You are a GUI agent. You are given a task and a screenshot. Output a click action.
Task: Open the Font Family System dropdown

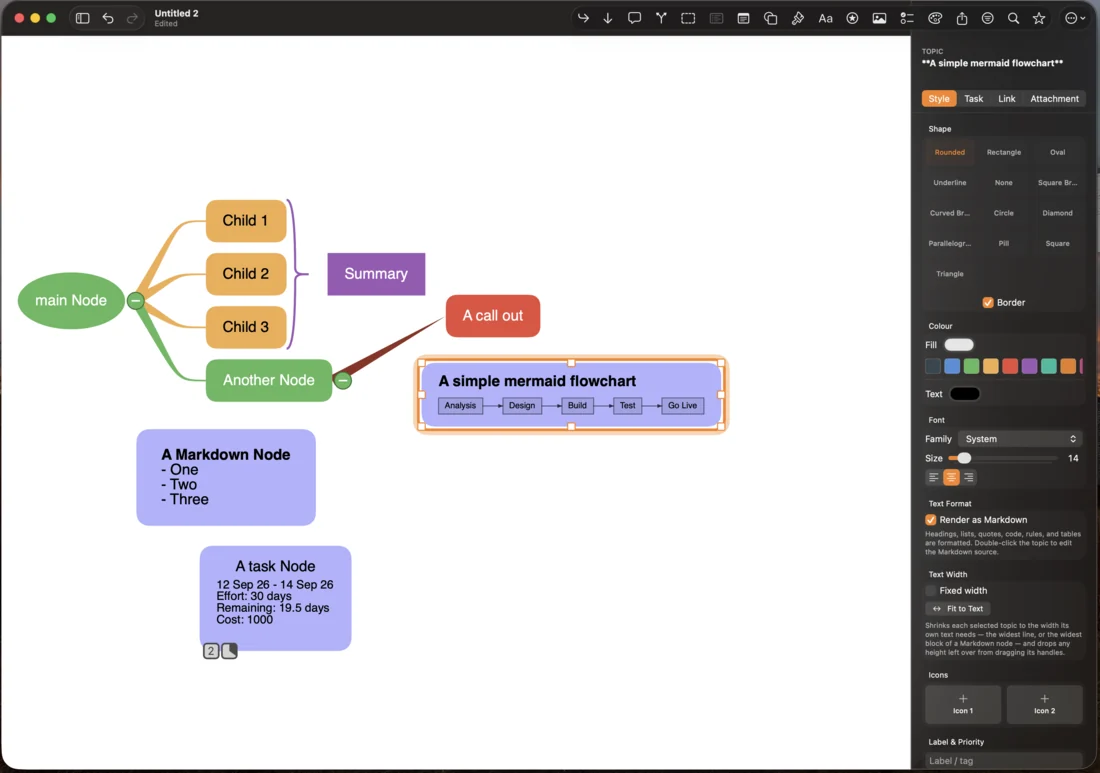coord(1020,439)
